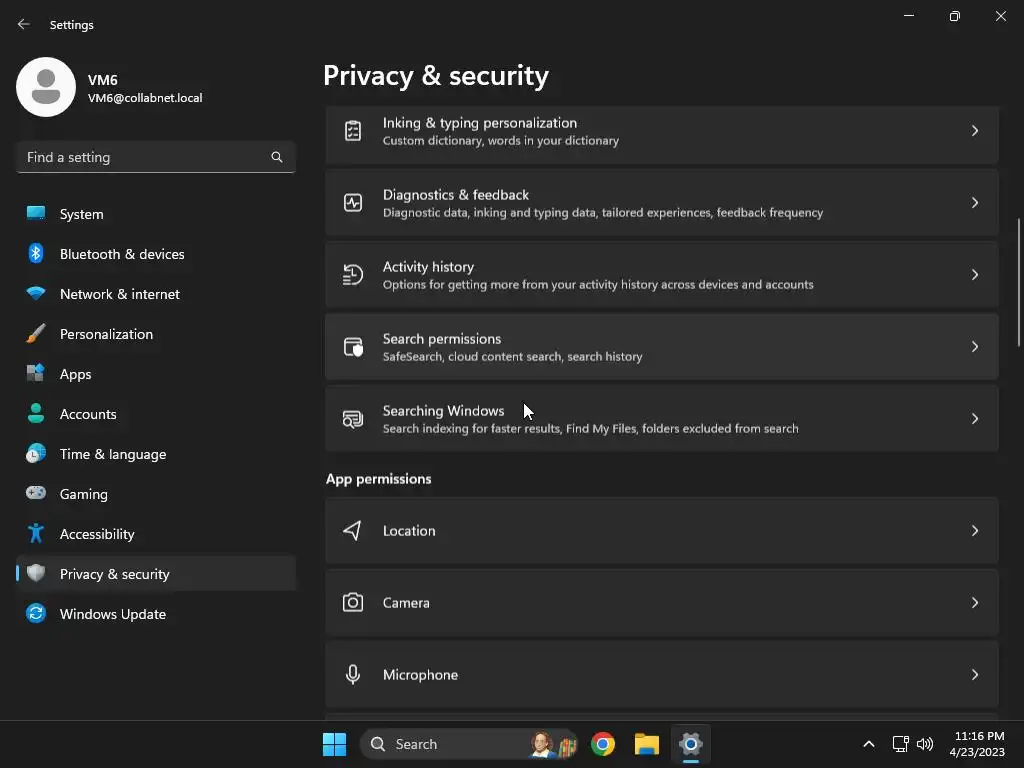Open Google Chrome from the taskbar
1024x768 pixels.
[603, 744]
